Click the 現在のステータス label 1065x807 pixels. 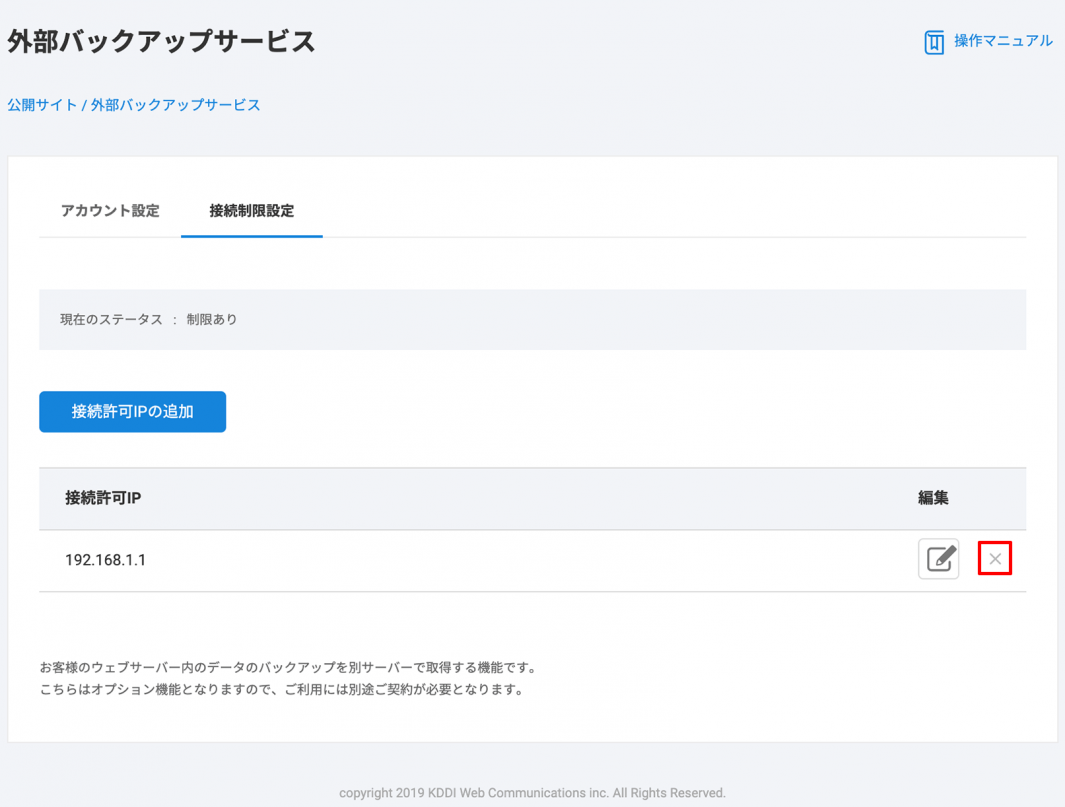tap(111, 320)
